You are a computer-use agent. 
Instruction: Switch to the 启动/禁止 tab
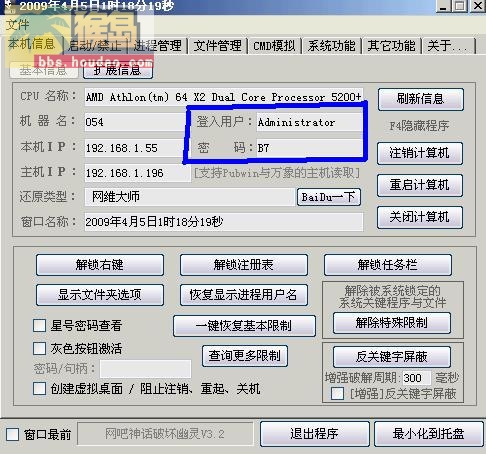pos(94,46)
